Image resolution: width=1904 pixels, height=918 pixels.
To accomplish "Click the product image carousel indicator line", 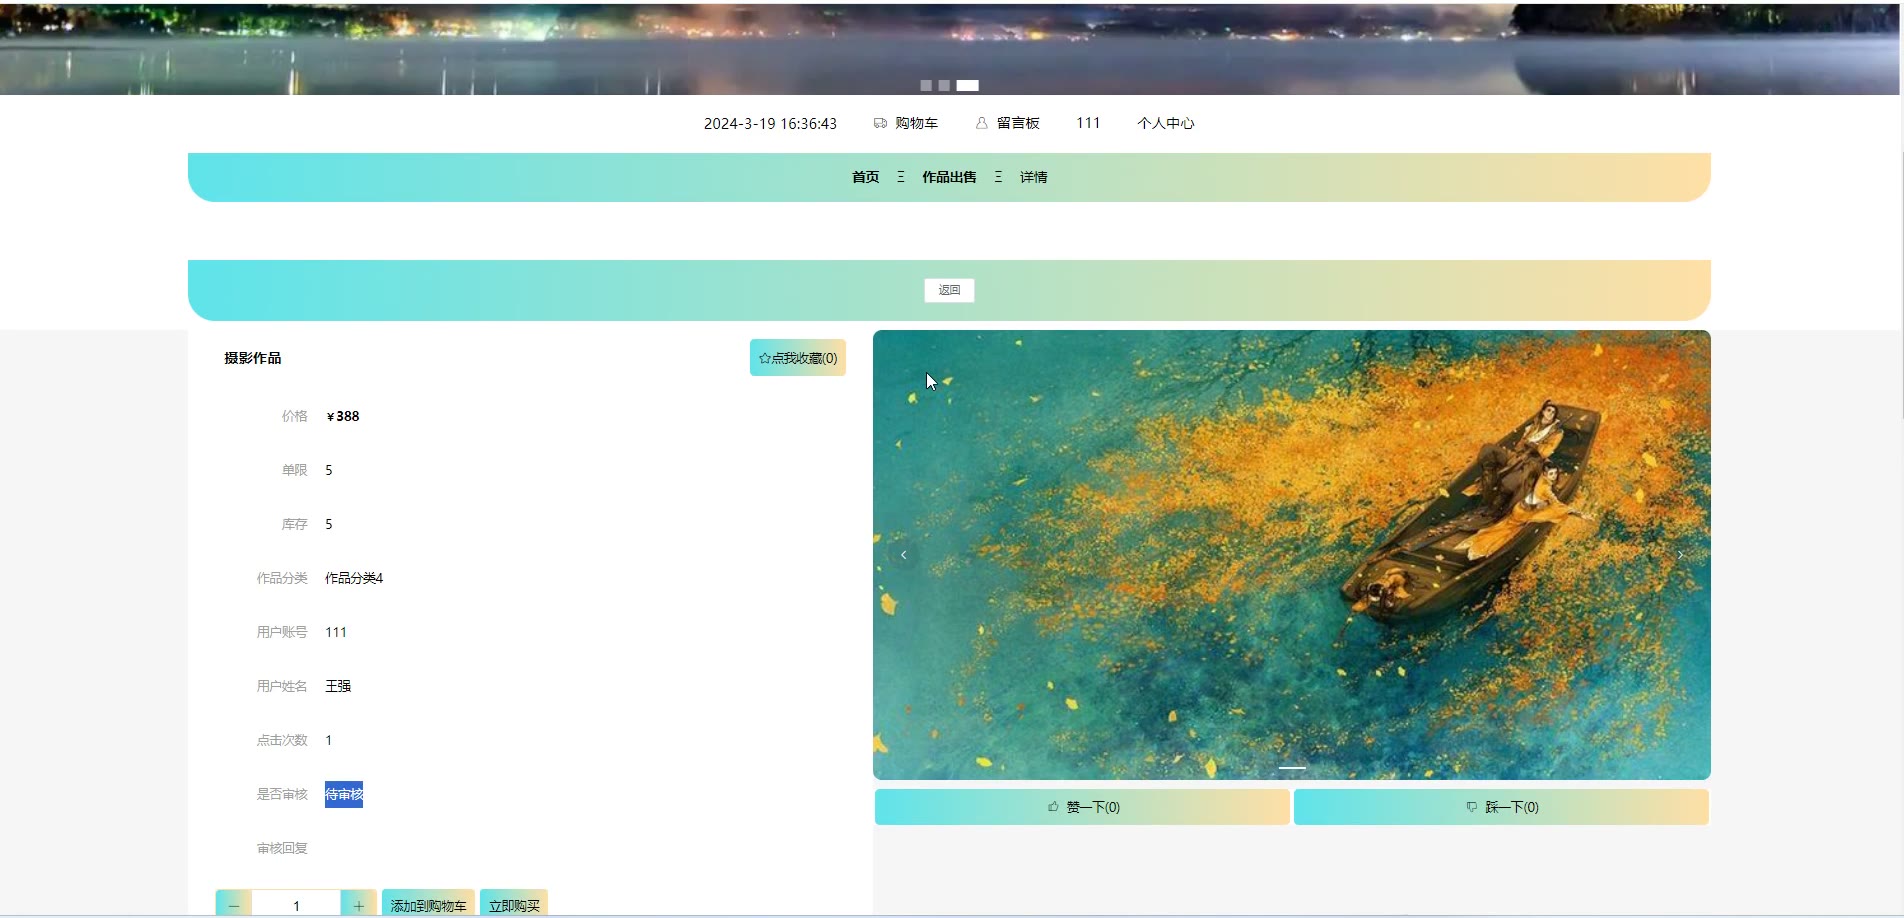I will coord(1292,768).
